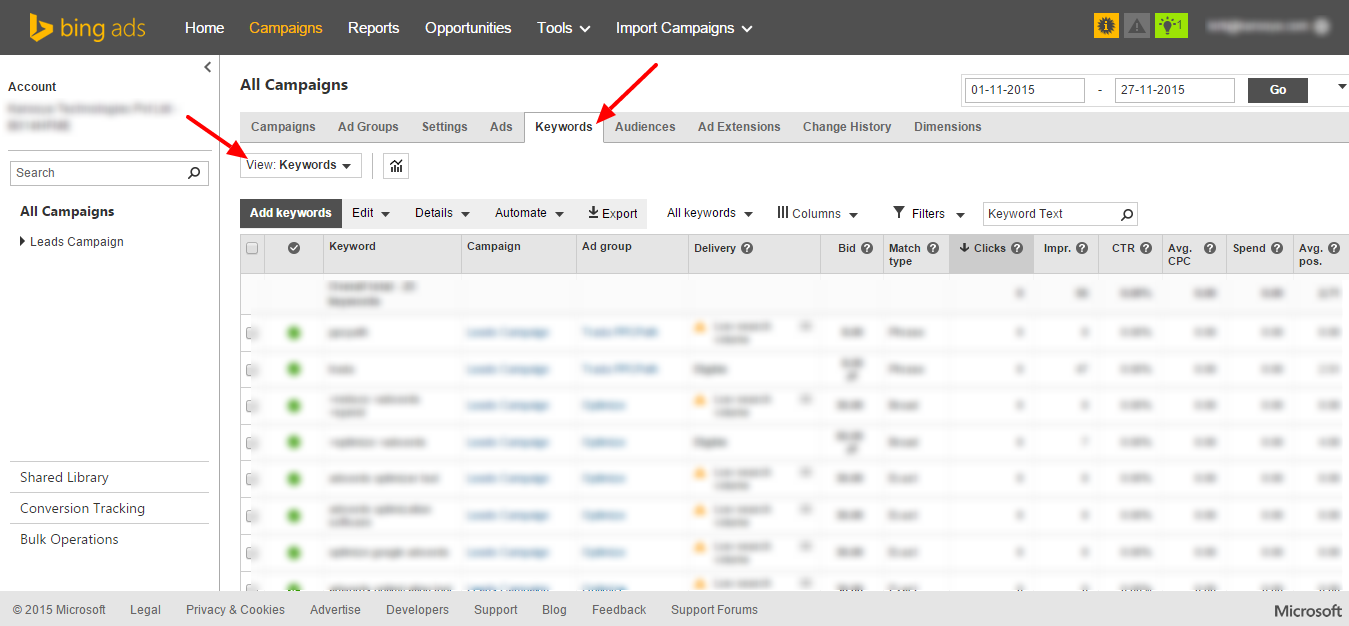This screenshot has height=626, width=1349.
Task: Open the Edit dropdown
Action: point(371,213)
